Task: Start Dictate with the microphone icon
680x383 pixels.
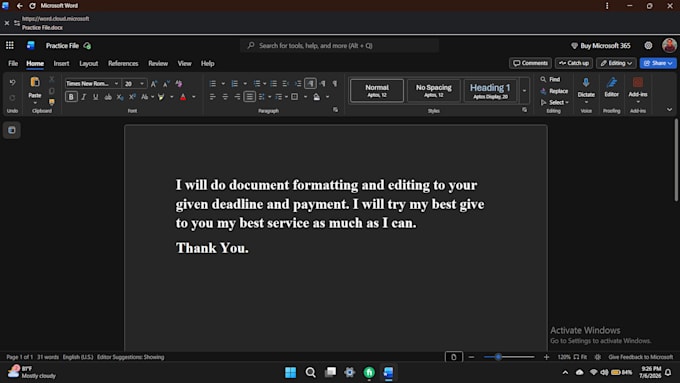Action: click(586, 83)
